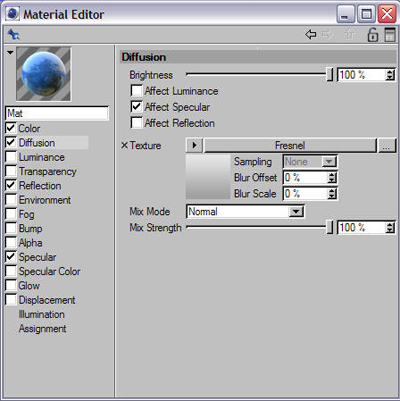Screen dimensions: 400x401
Task: Close the Material Editor window
Action: 387,14
